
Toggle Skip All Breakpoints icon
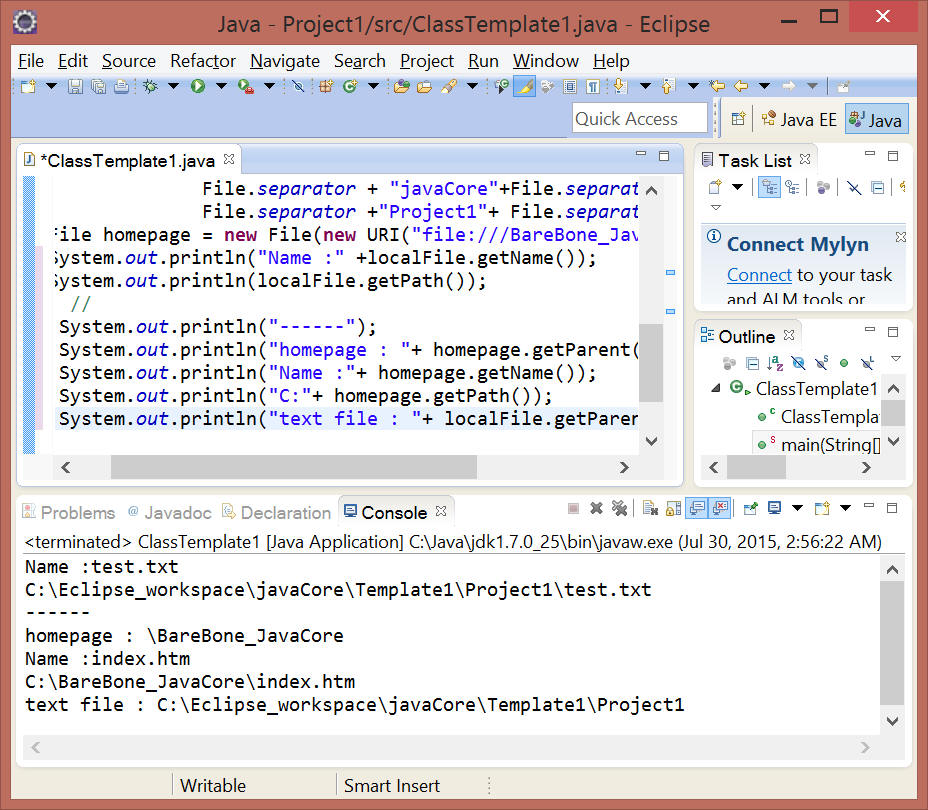click(x=298, y=86)
